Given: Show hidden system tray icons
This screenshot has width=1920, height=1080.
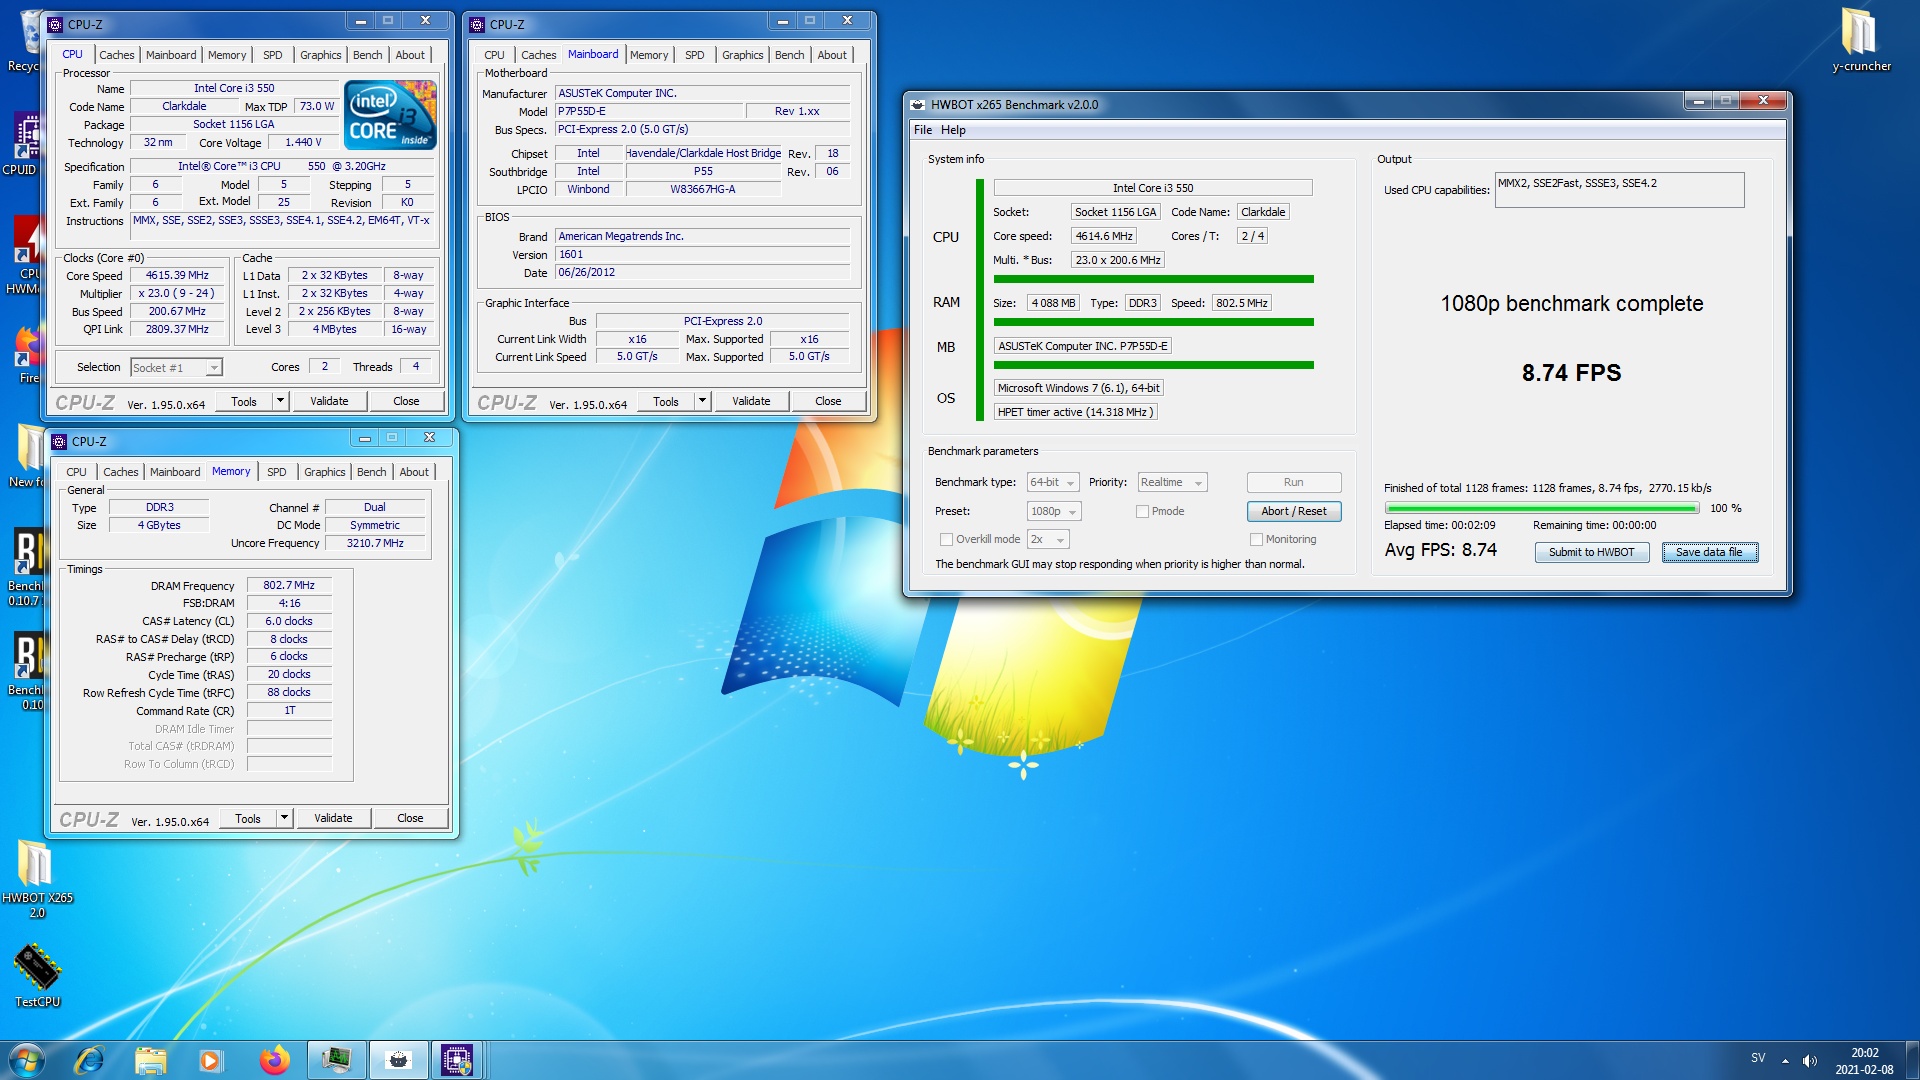Looking at the screenshot, I should coord(1785,1061).
